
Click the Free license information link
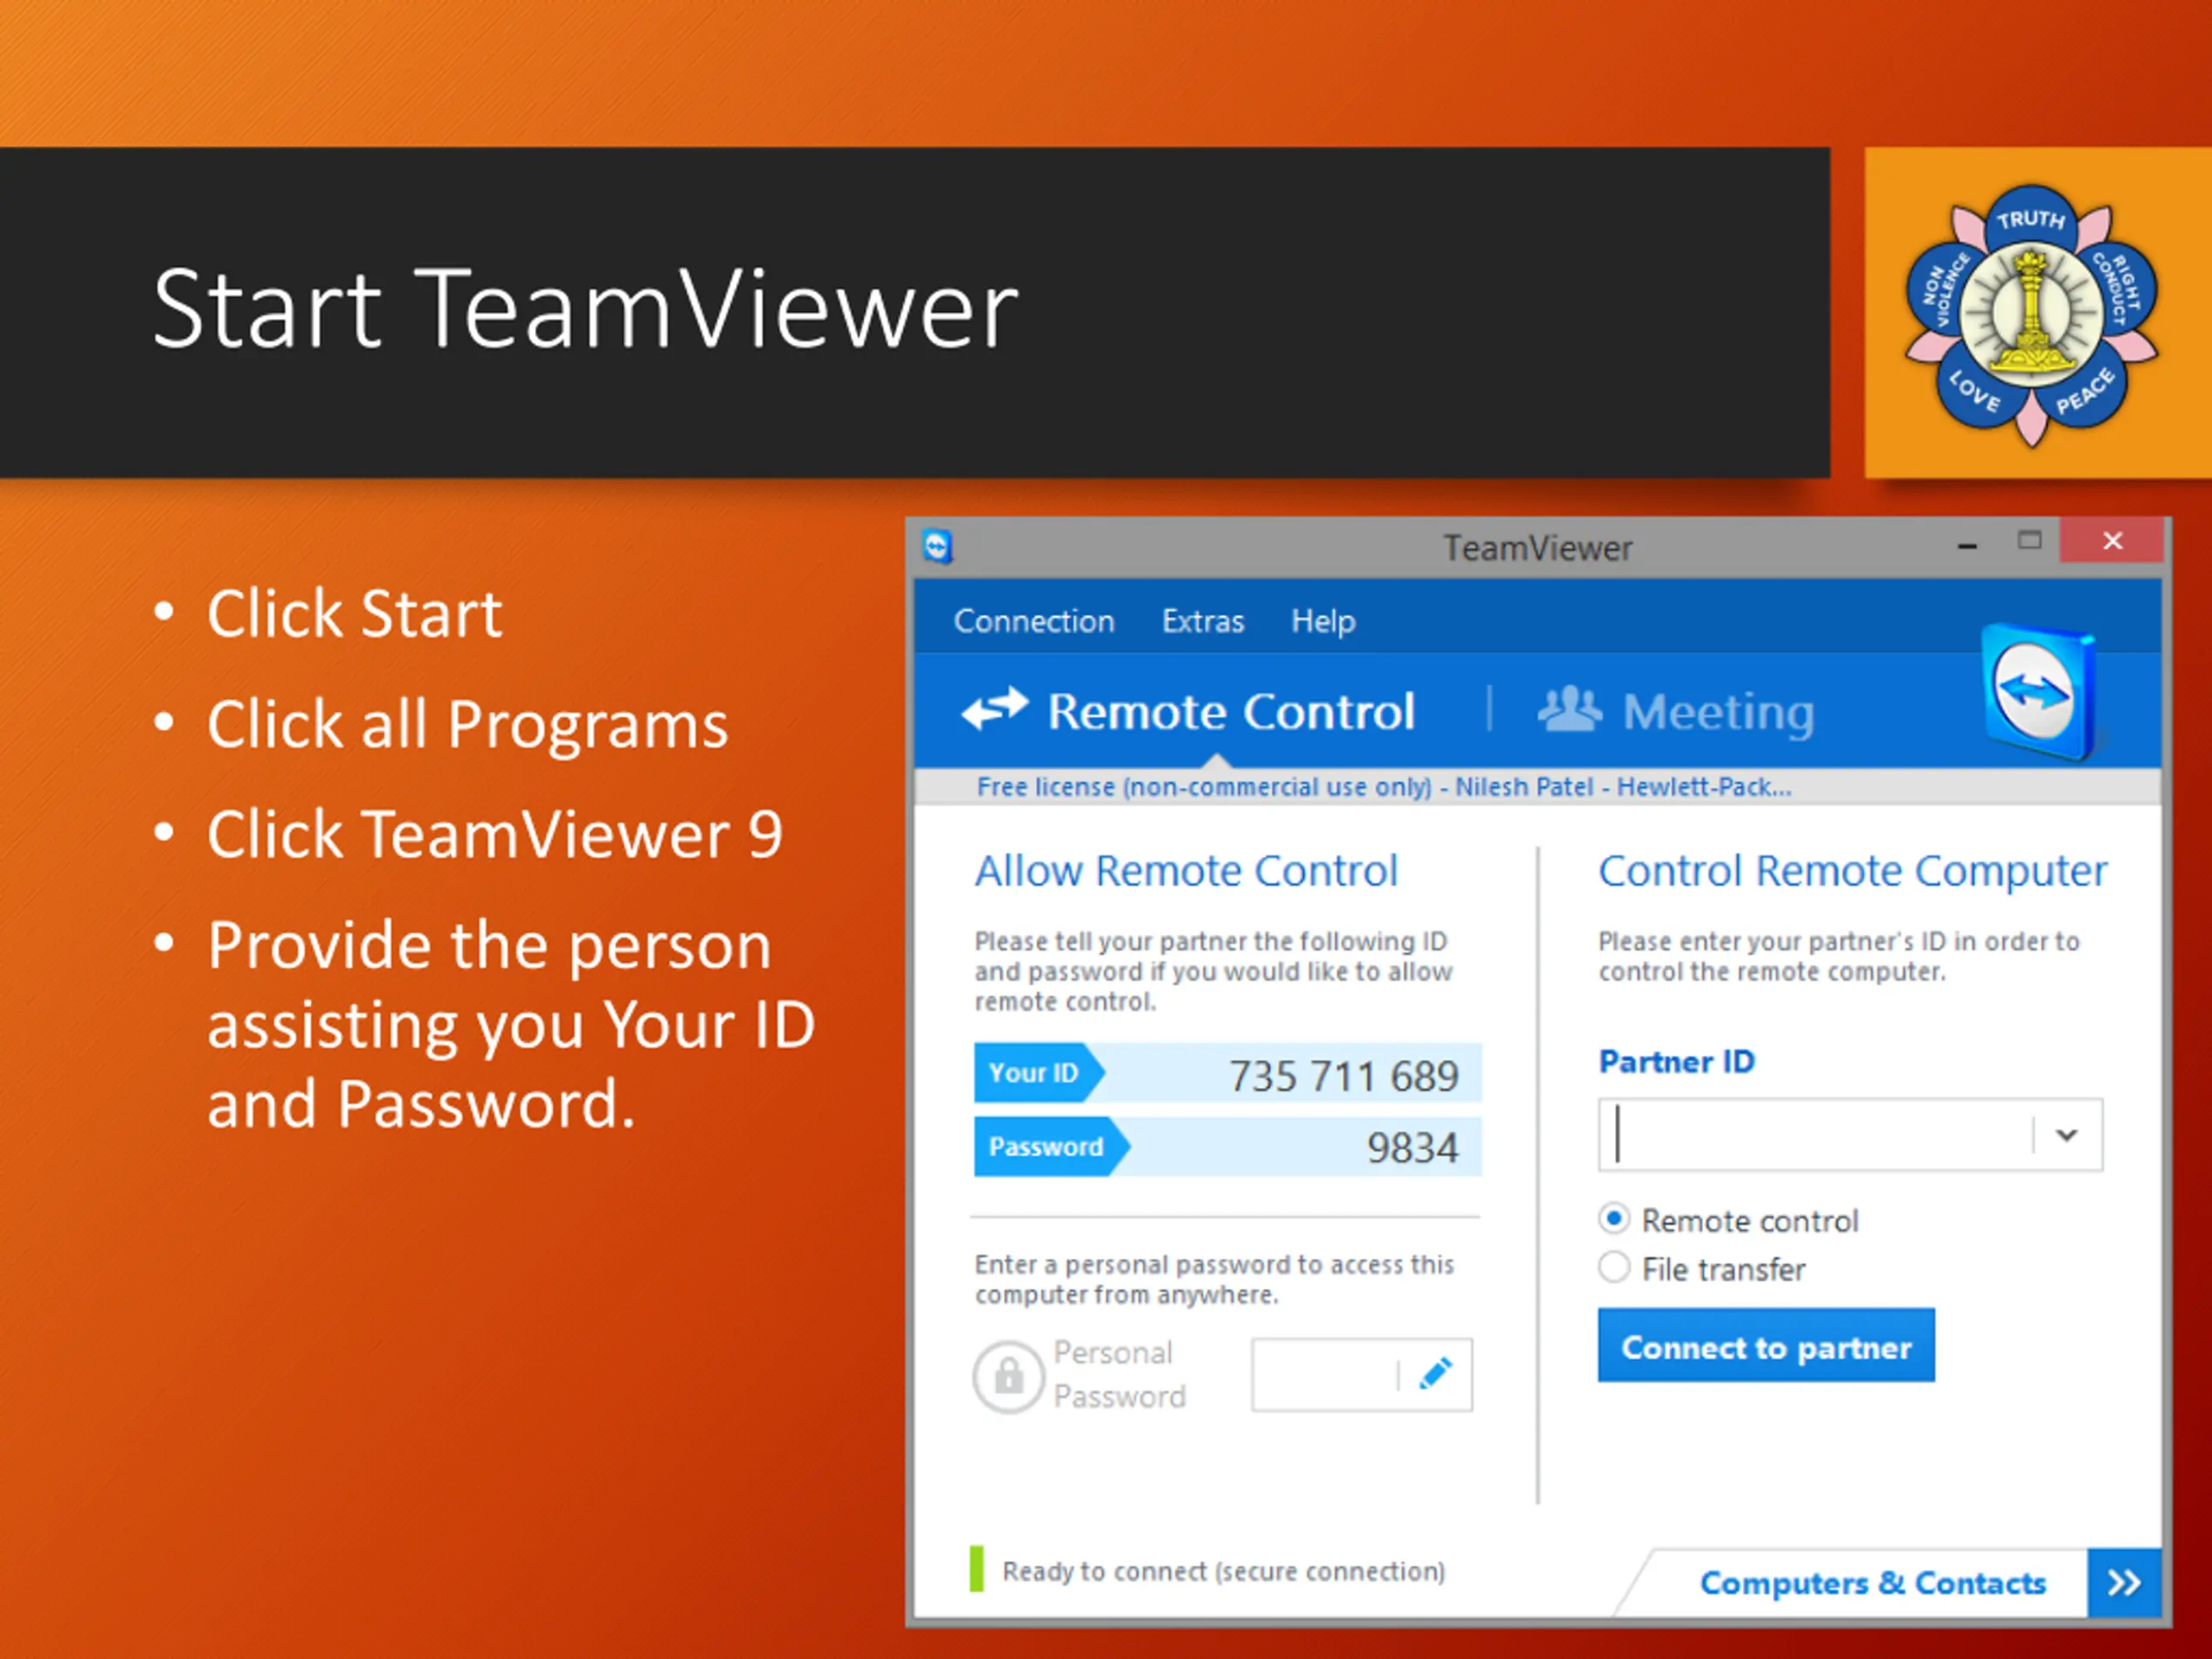1384,787
